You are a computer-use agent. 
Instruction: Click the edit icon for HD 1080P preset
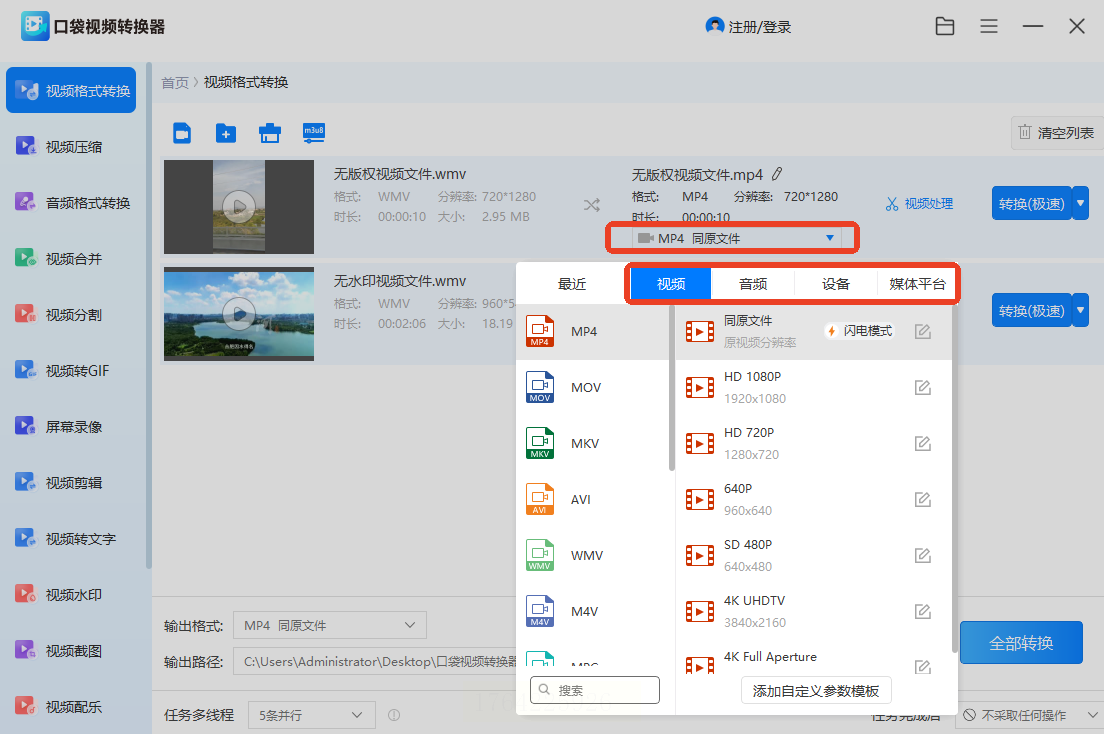[x=923, y=387]
